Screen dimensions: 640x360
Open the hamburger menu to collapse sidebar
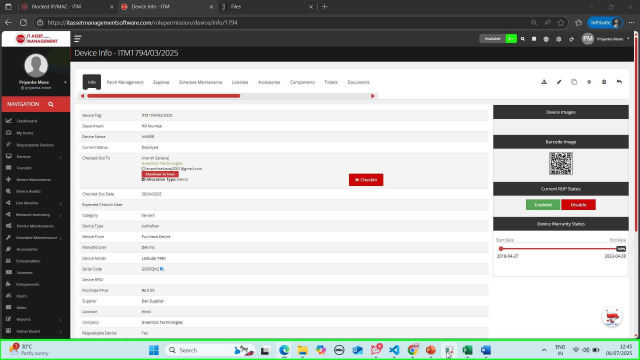coord(78,39)
